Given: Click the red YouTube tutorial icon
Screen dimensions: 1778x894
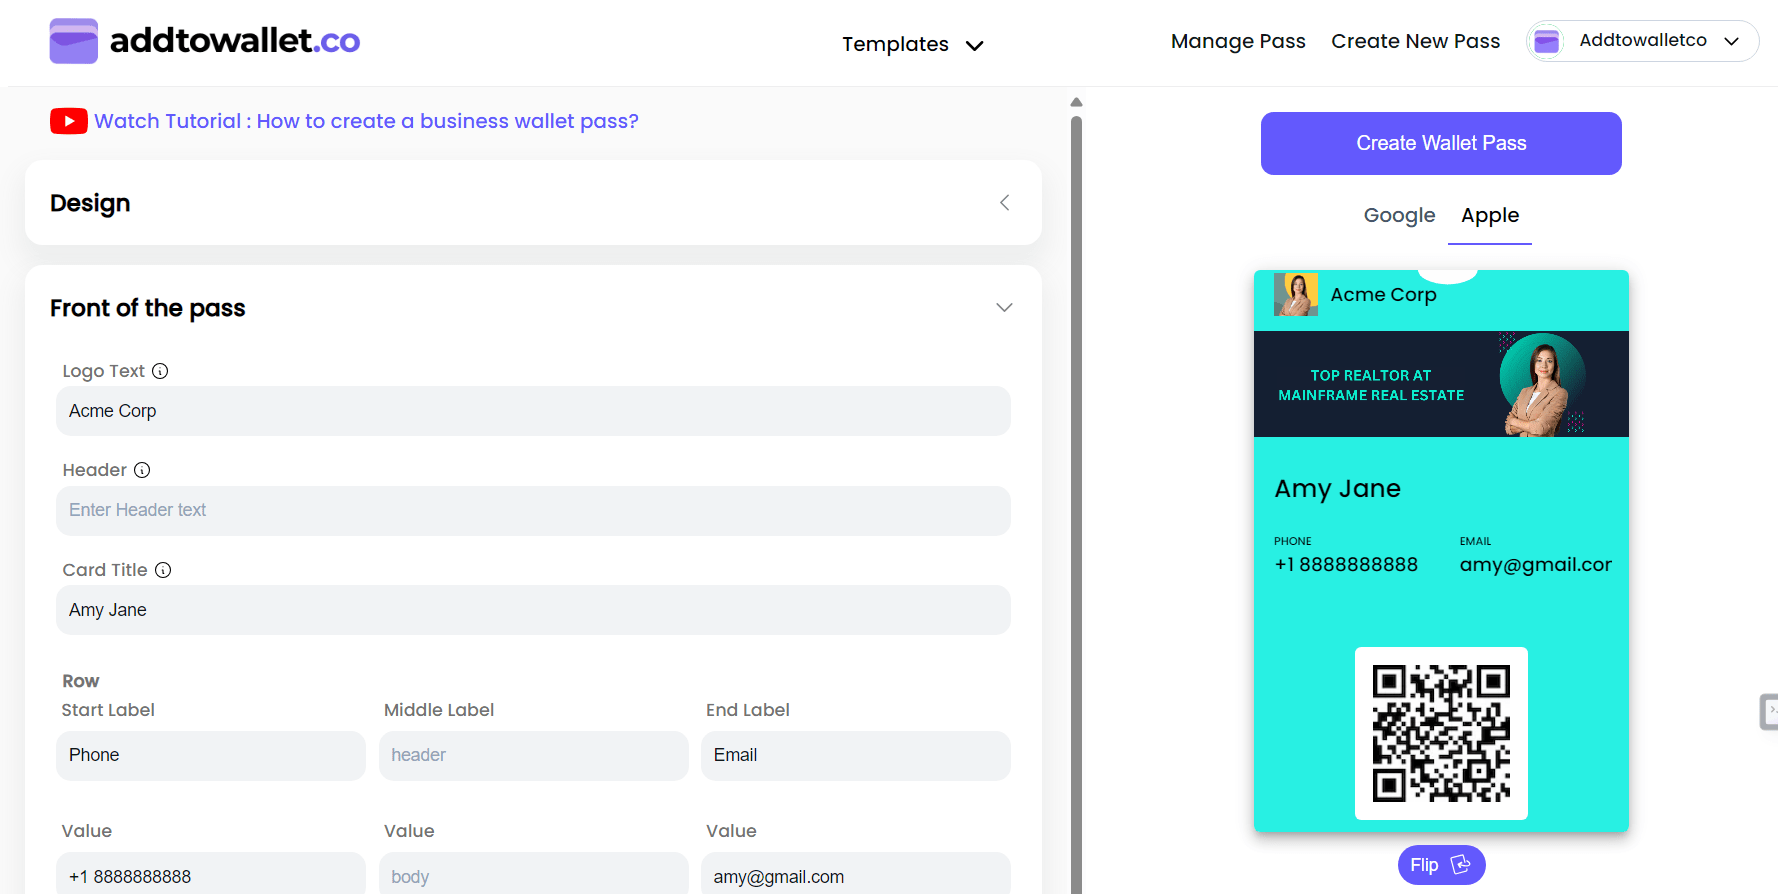Looking at the screenshot, I should click(68, 121).
